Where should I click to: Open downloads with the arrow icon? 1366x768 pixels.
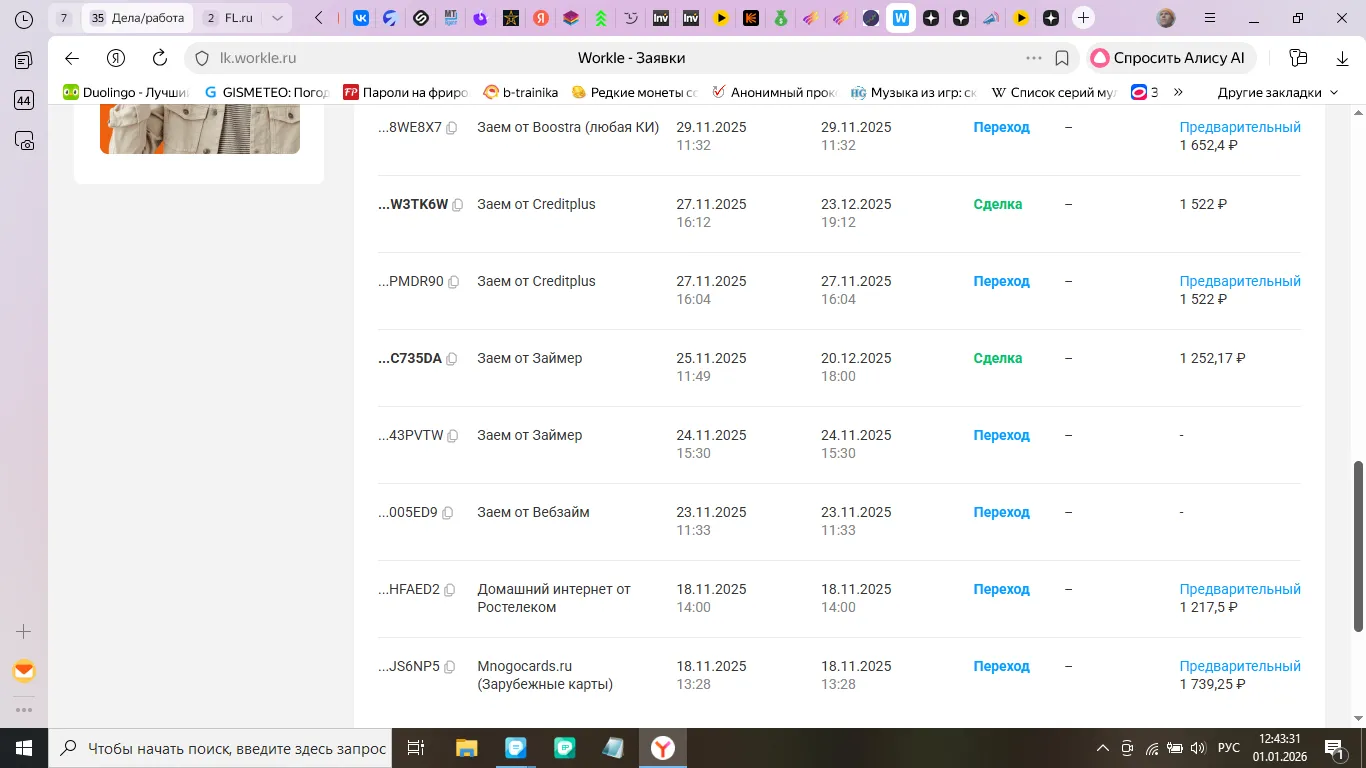click(1342, 58)
